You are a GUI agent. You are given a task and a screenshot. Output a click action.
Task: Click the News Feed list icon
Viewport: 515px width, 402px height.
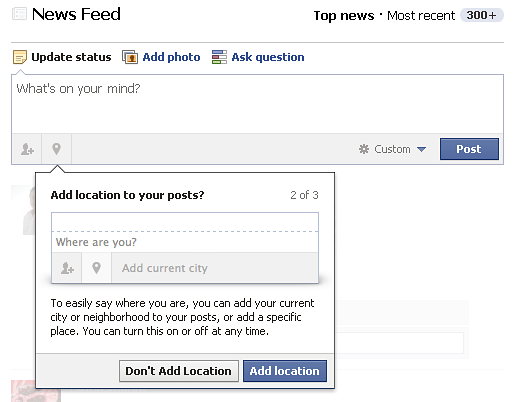click(19, 14)
